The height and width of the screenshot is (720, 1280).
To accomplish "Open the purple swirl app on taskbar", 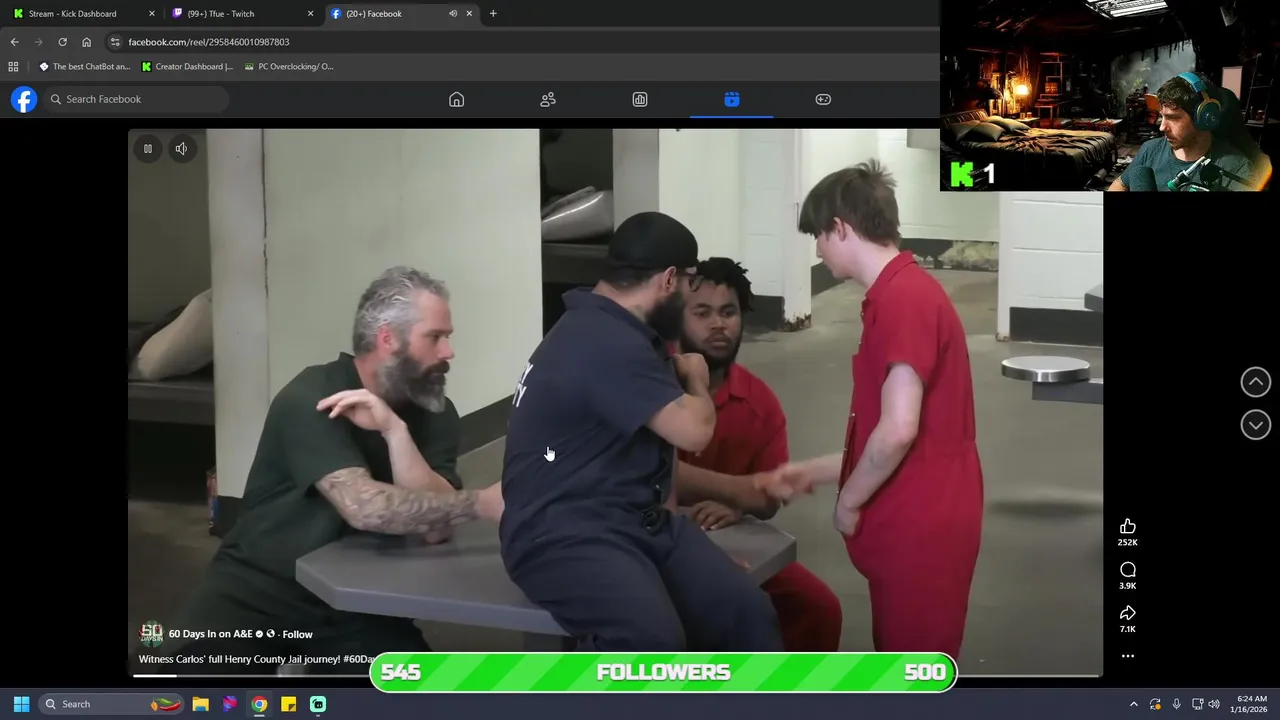I will (x=230, y=704).
